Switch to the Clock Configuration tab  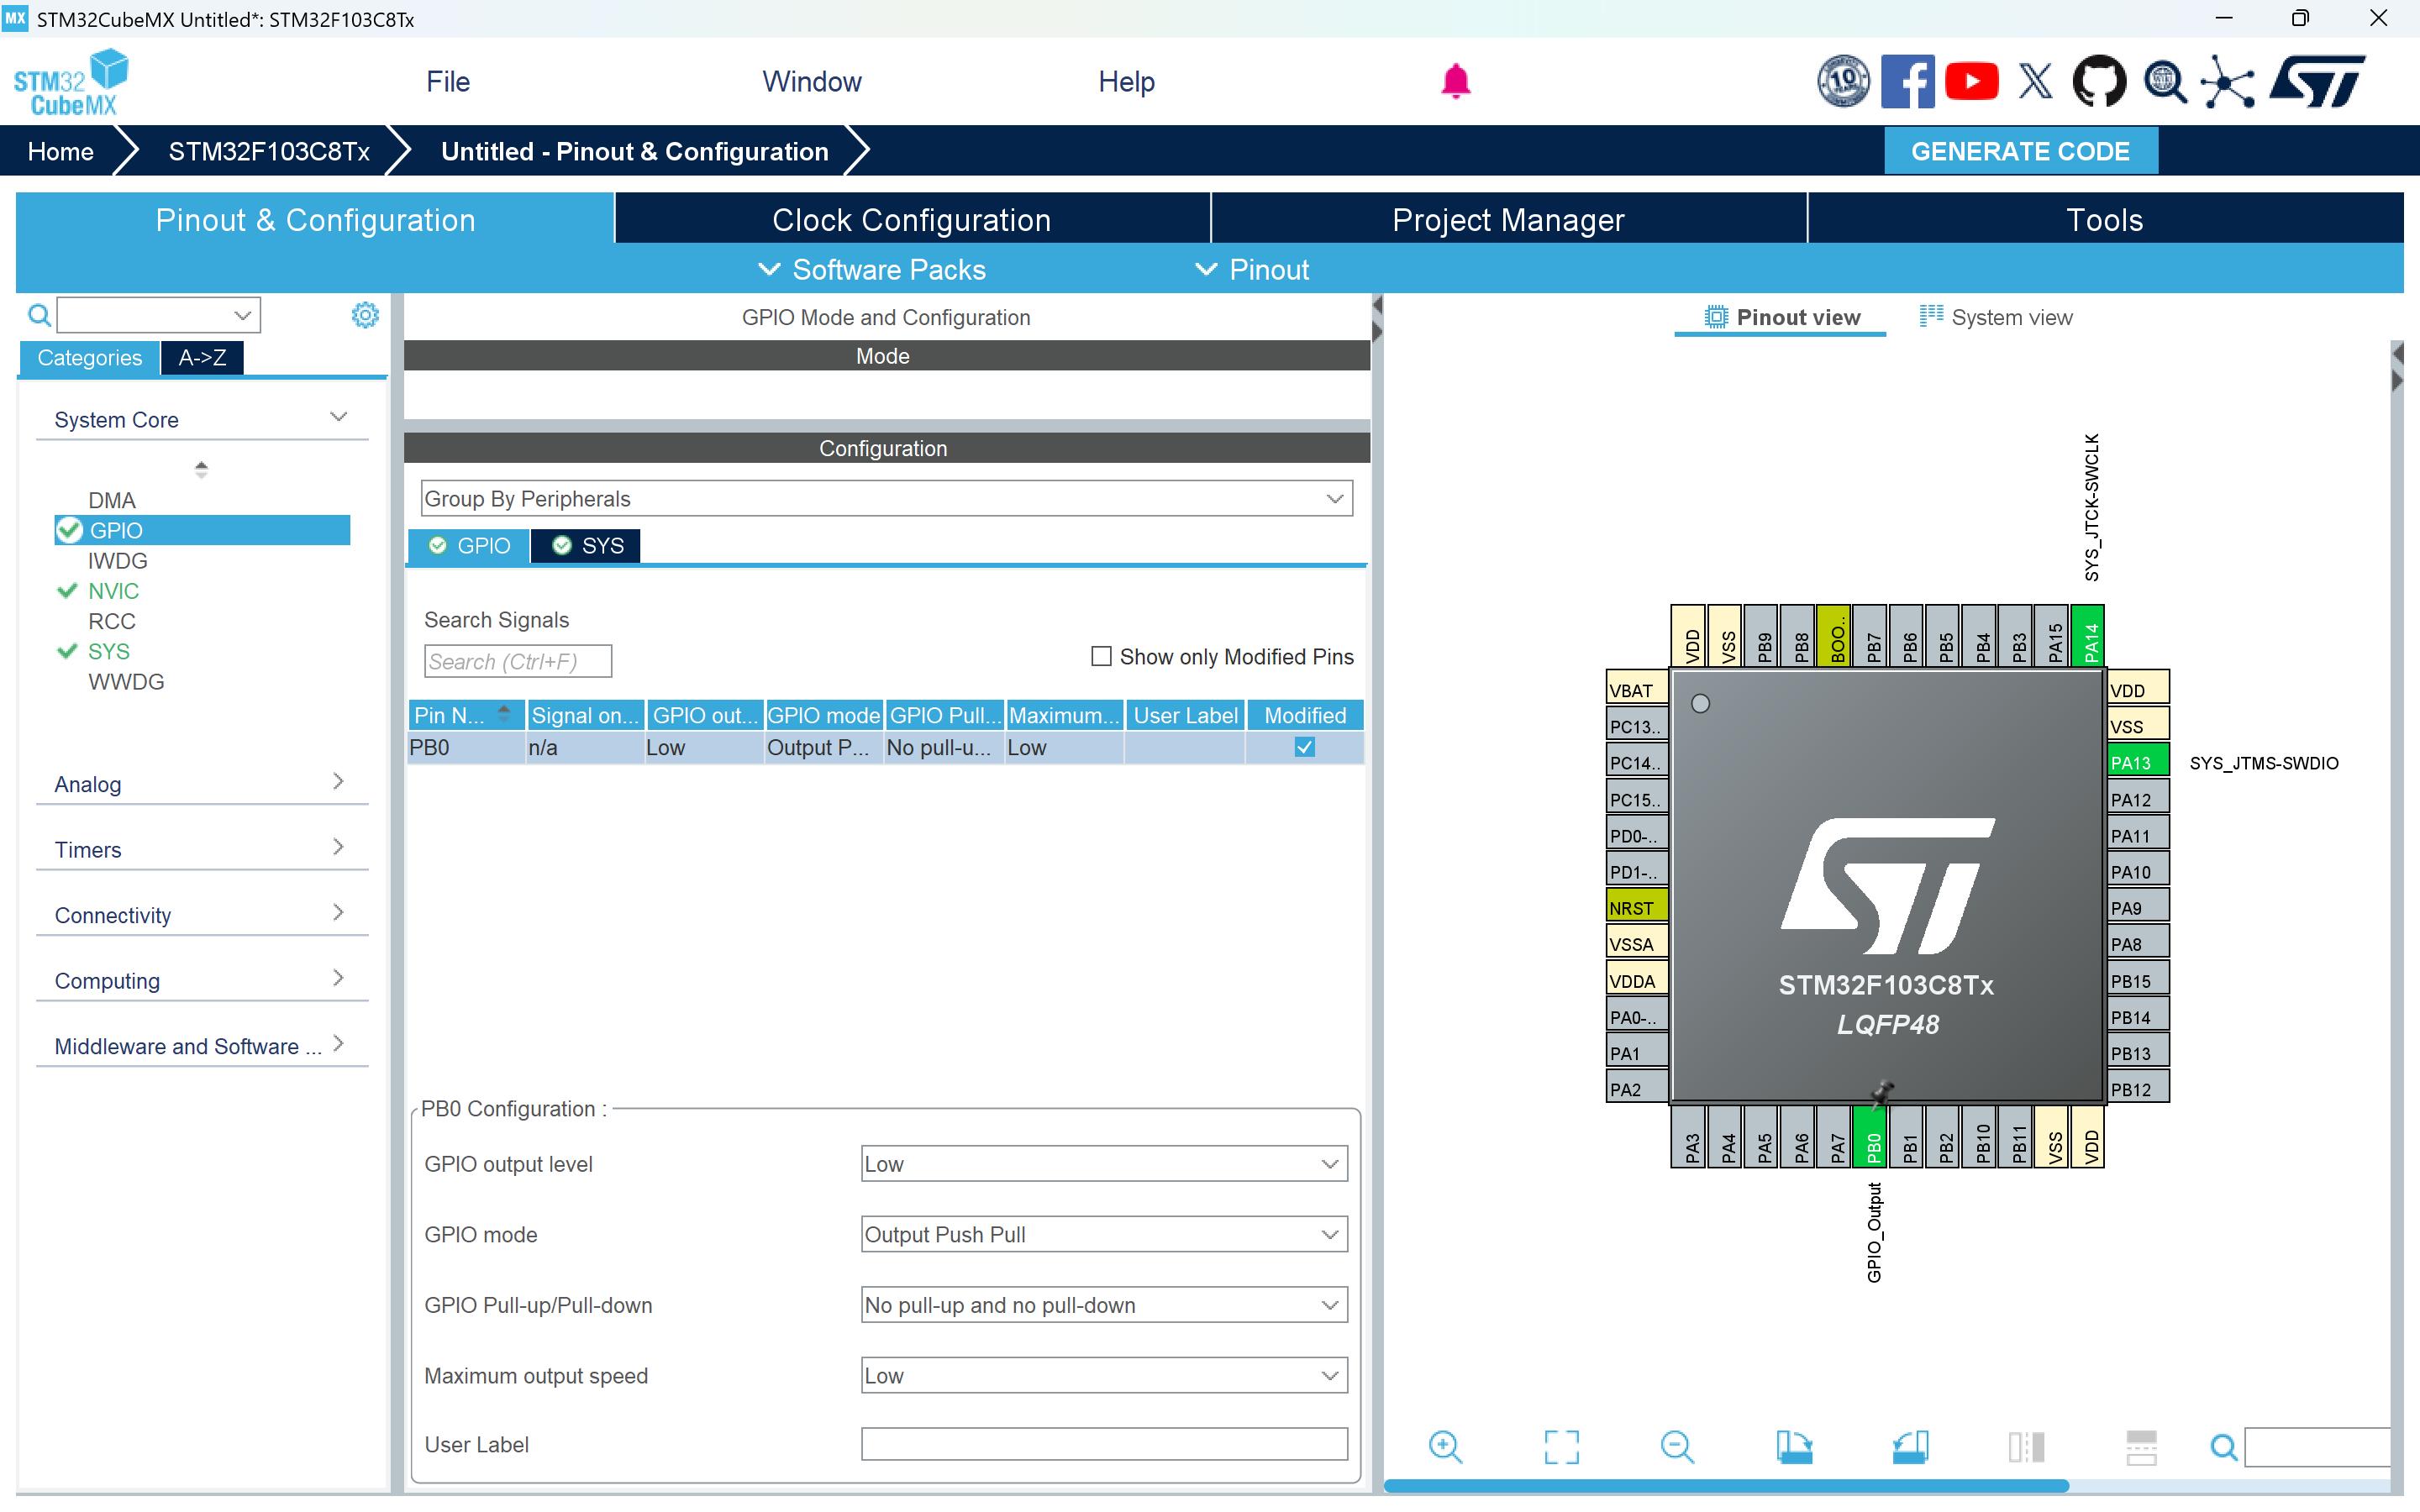911,219
